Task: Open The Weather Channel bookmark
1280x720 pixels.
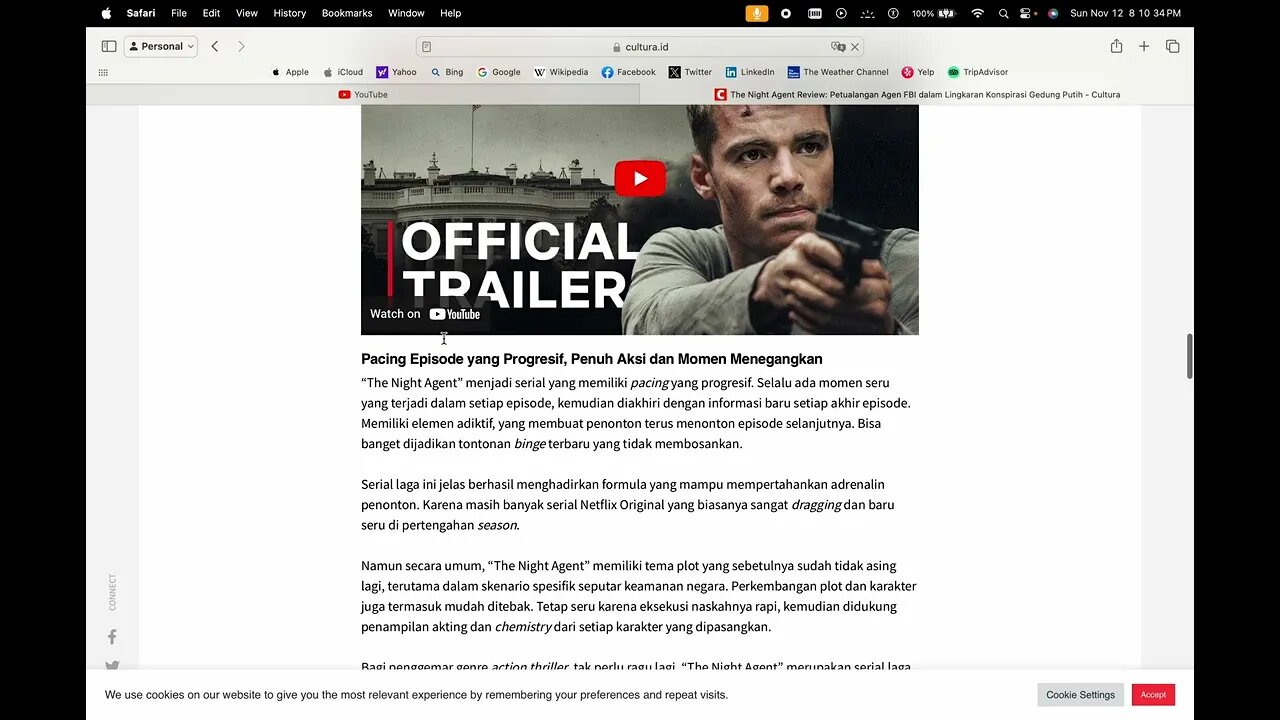Action: click(838, 72)
